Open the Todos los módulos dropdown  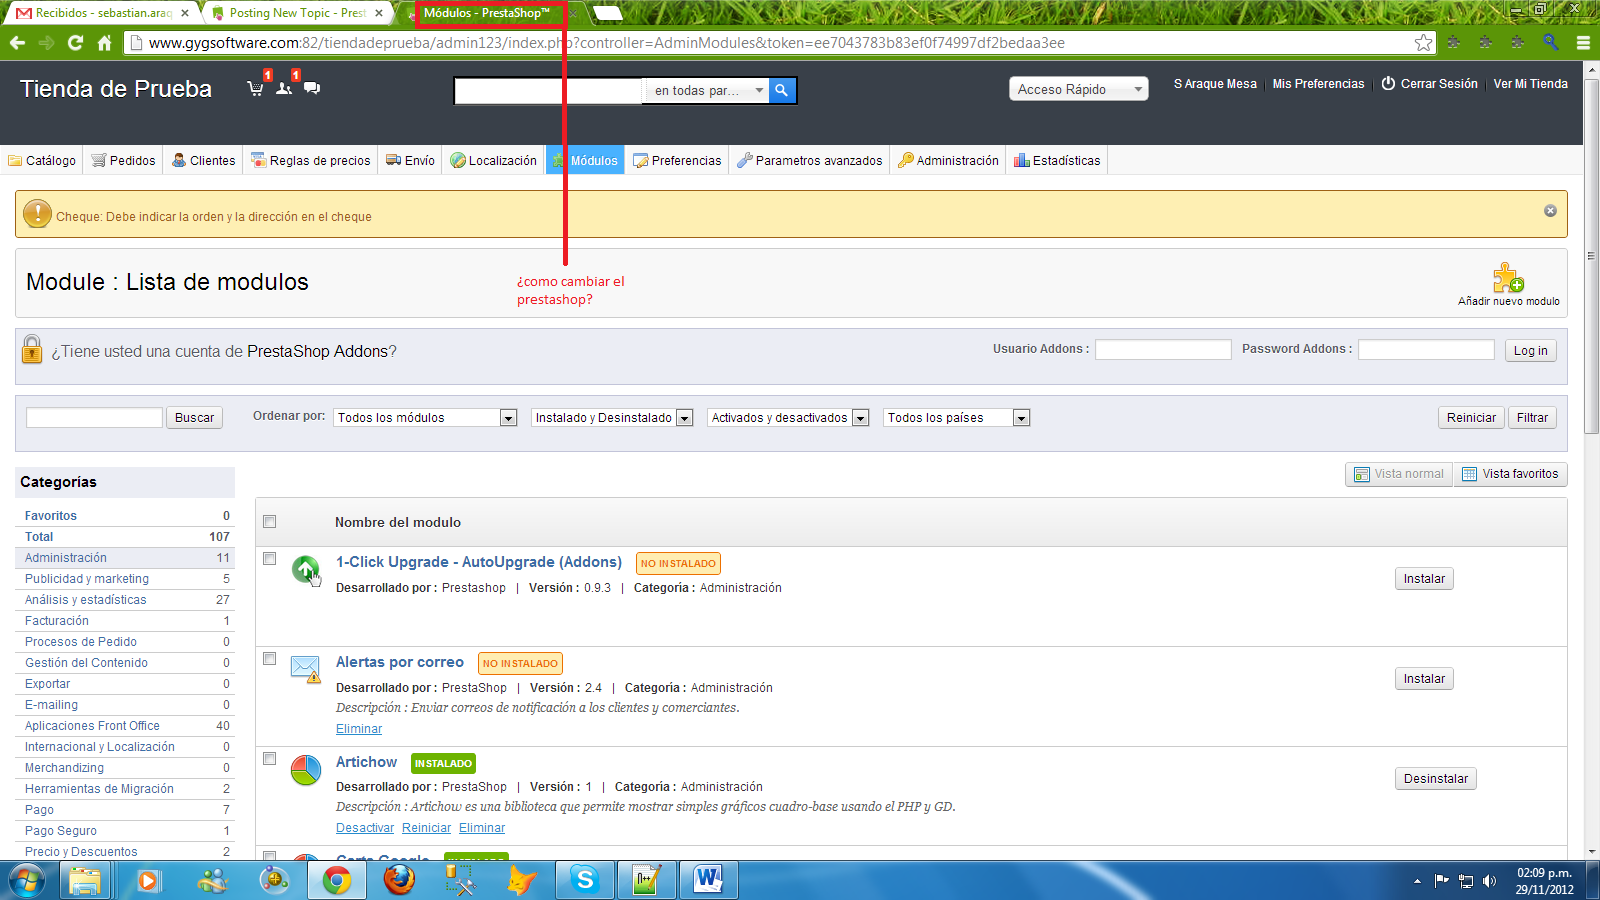[426, 418]
